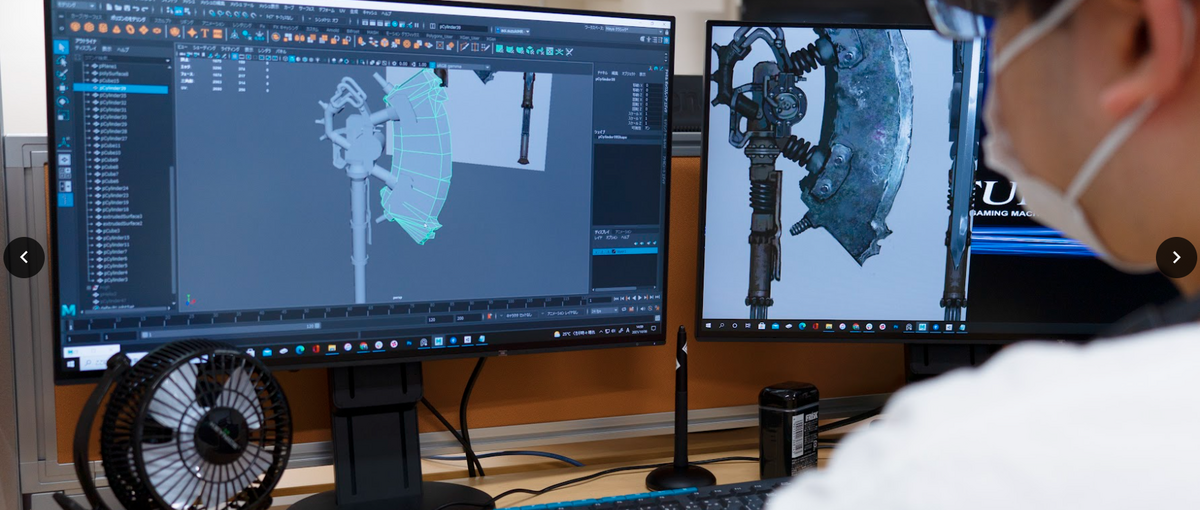Go to end of playback range
The height and width of the screenshot is (510, 1200).
657,297
